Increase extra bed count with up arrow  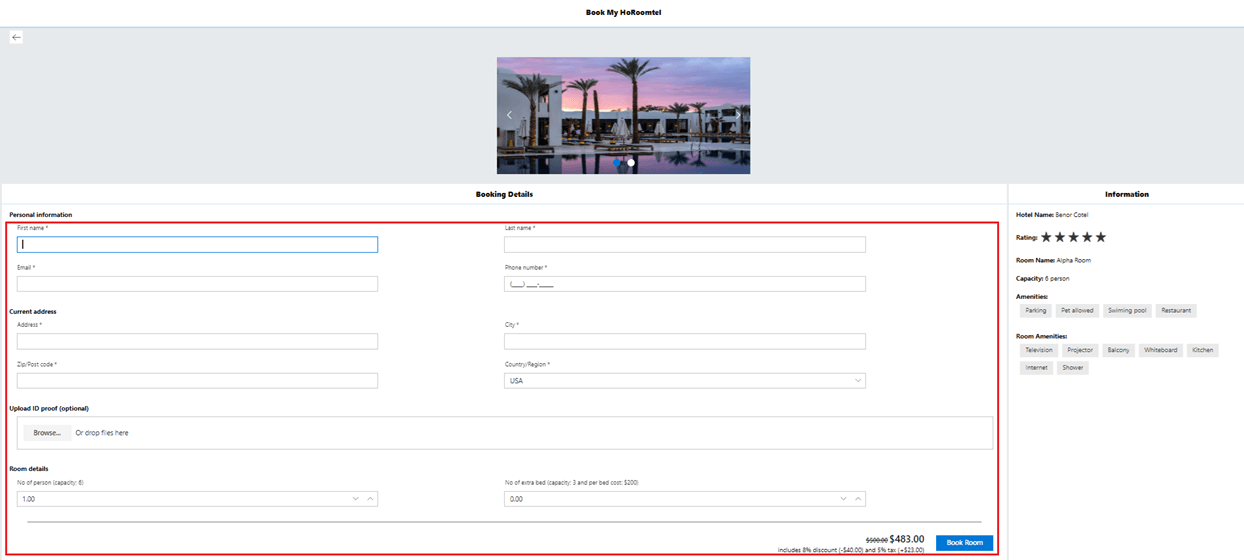pyautogui.click(x=857, y=499)
